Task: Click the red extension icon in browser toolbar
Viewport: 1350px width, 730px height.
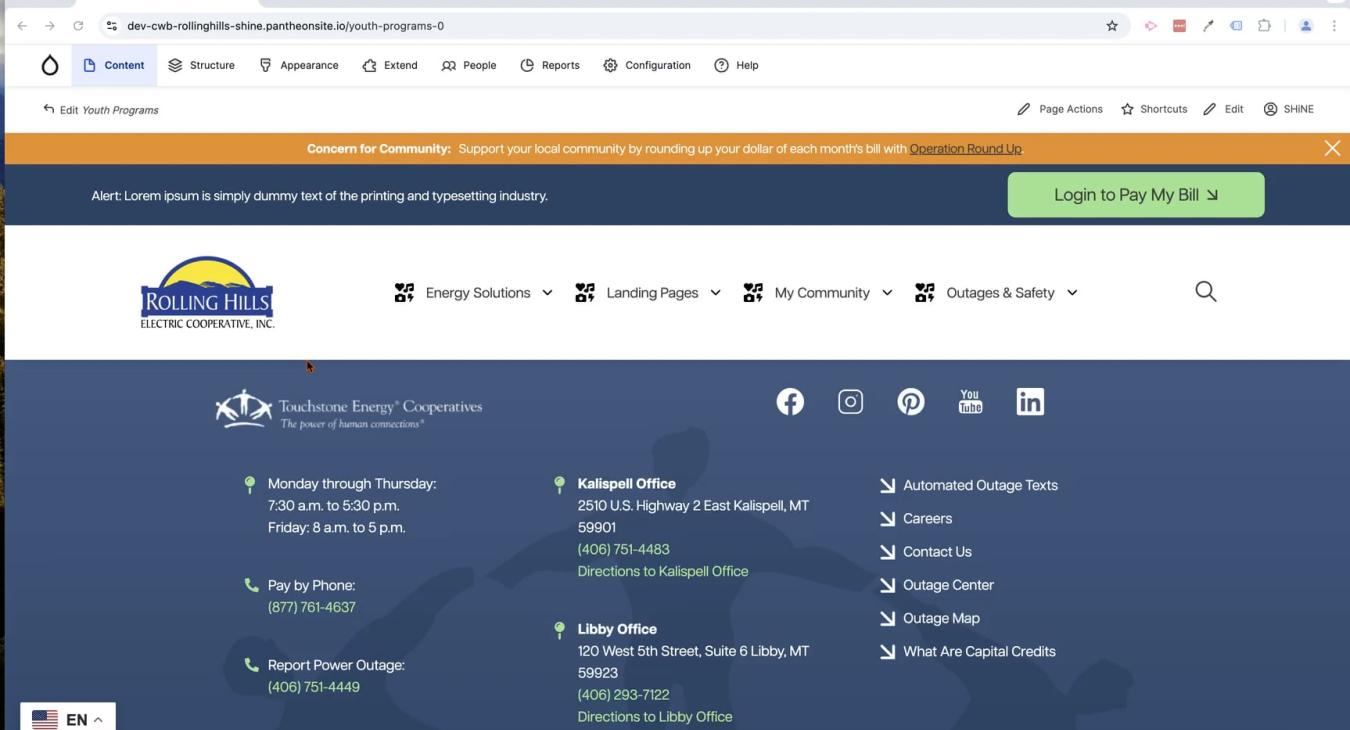Action: click(x=1179, y=26)
